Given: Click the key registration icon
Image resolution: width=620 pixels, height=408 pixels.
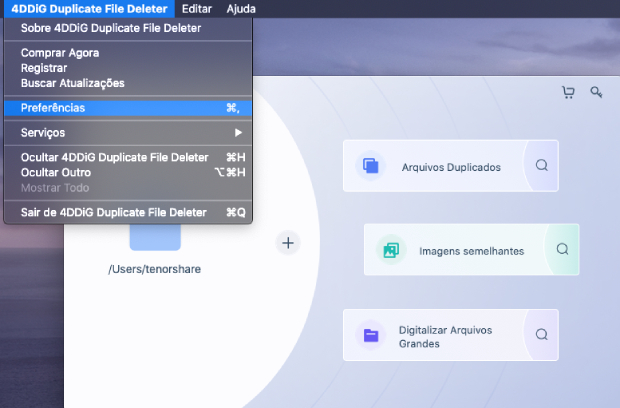Looking at the screenshot, I should tap(596, 93).
